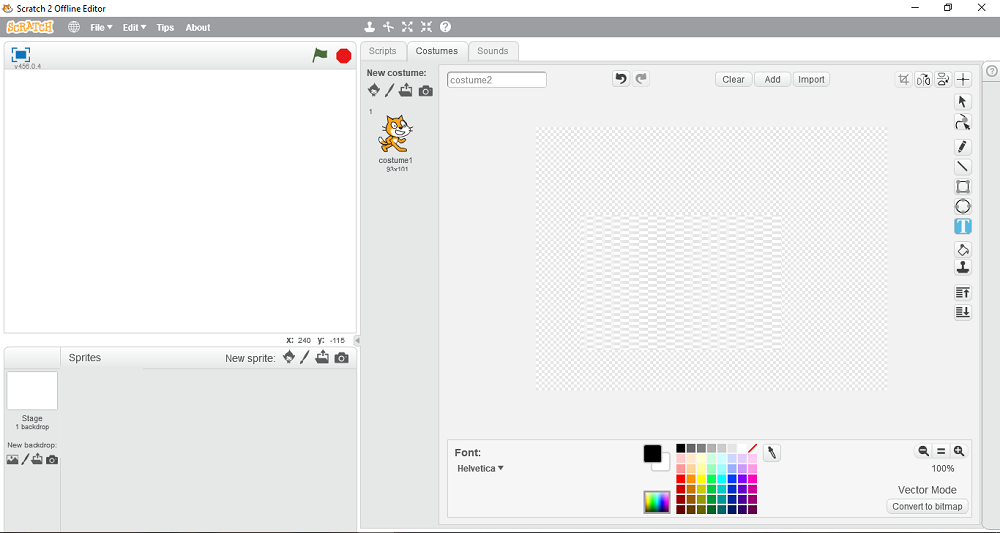Open the About menu item
Viewport: 1000px width, 533px height.
point(198,27)
